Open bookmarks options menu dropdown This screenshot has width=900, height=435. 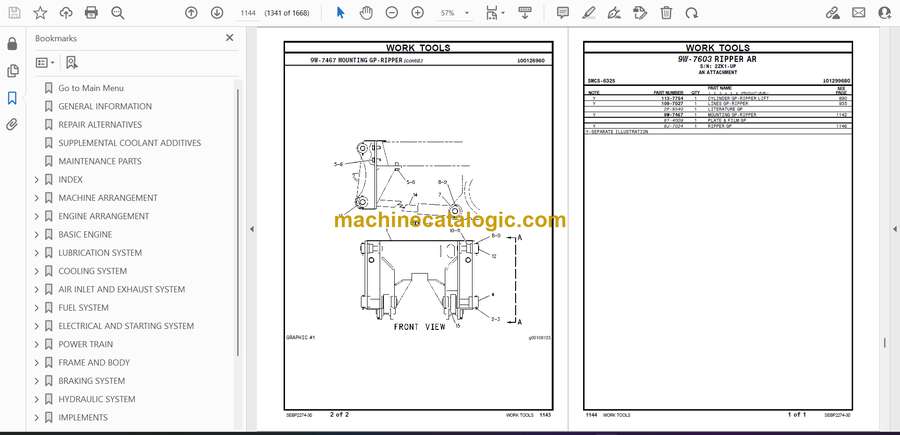click(45, 63)
